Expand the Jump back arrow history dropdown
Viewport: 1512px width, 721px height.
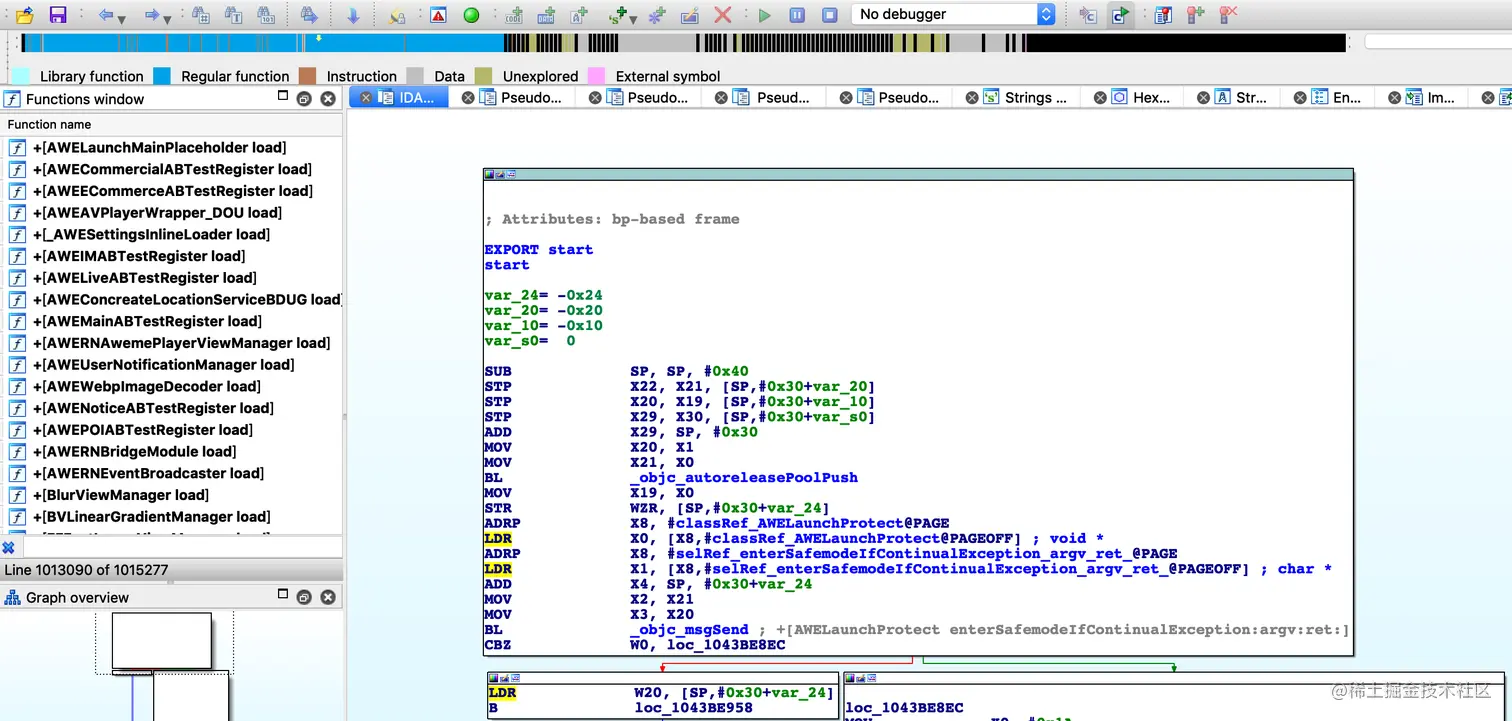coord(122,18)
